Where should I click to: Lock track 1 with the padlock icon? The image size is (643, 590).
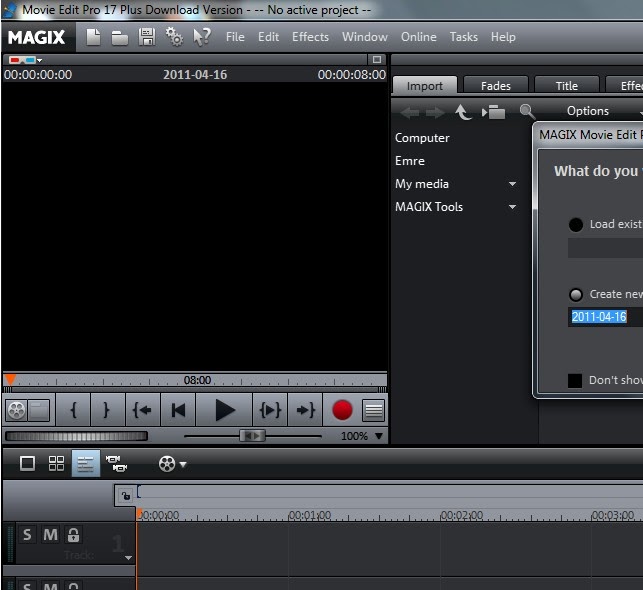pyautogui.click(x=73, y=535)
